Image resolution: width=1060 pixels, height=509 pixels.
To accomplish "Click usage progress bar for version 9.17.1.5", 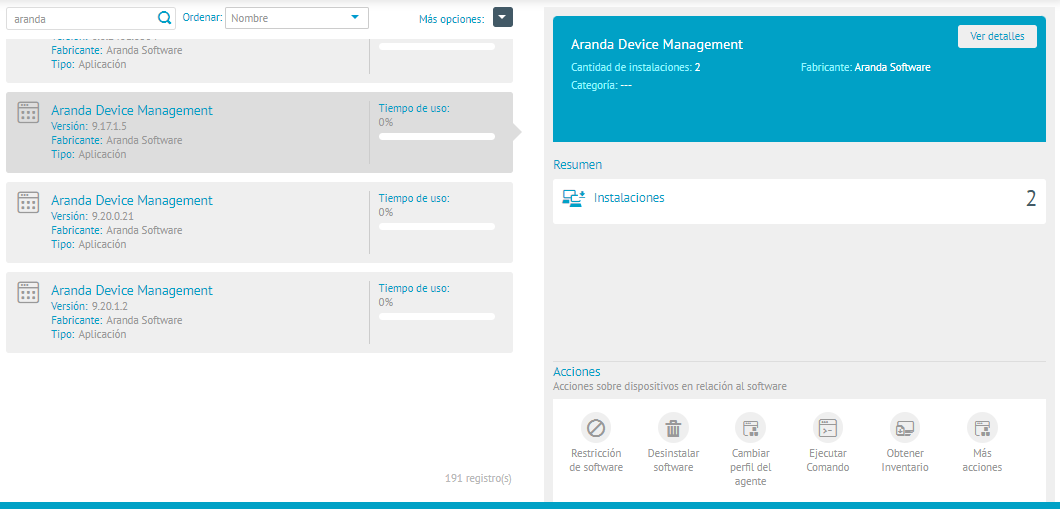I will [437, 137].
